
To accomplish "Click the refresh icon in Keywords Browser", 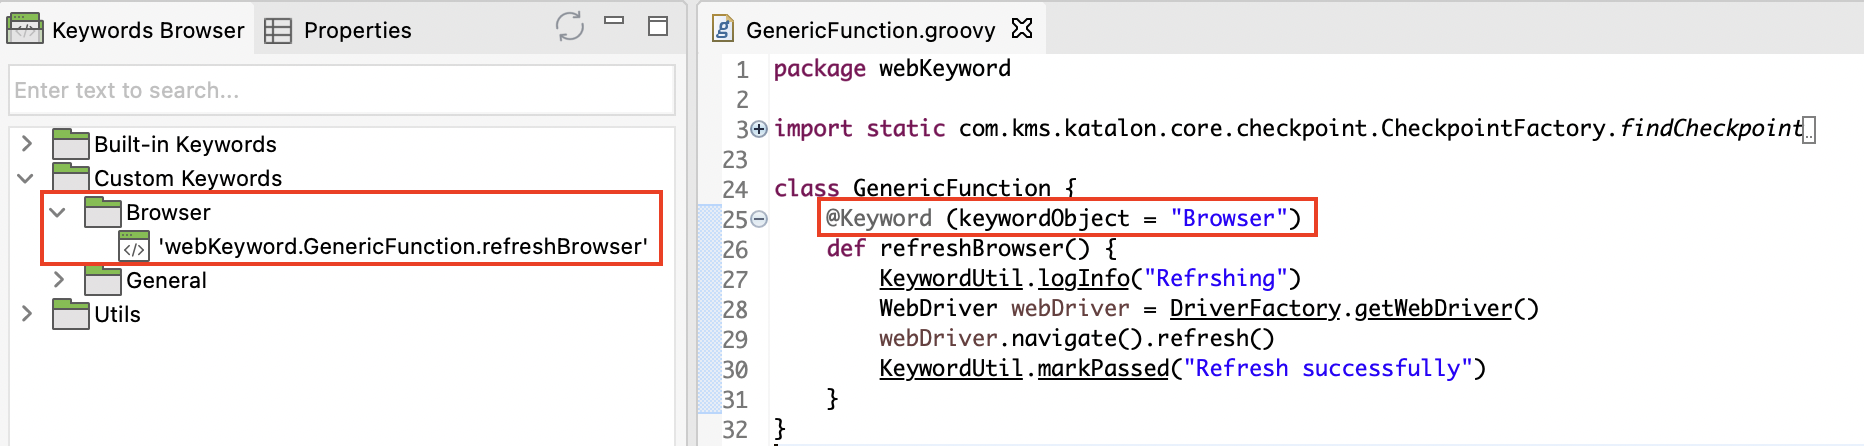I will click(569, 26).
